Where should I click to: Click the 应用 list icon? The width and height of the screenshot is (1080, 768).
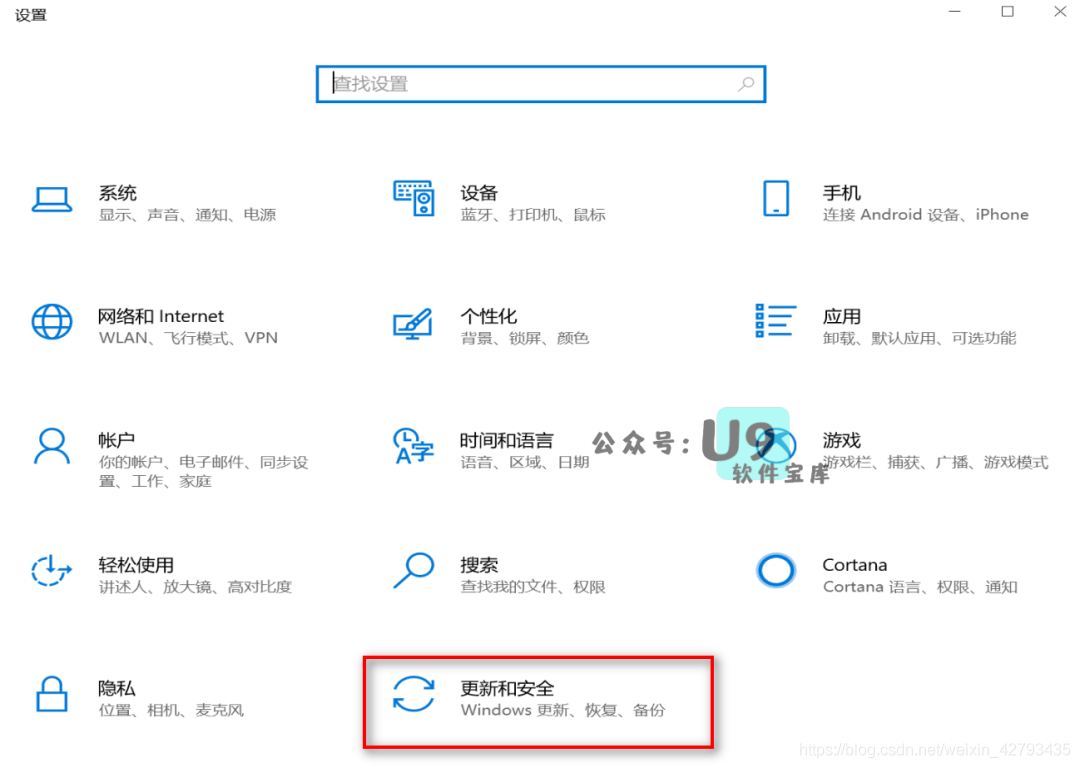coord(776,322)
